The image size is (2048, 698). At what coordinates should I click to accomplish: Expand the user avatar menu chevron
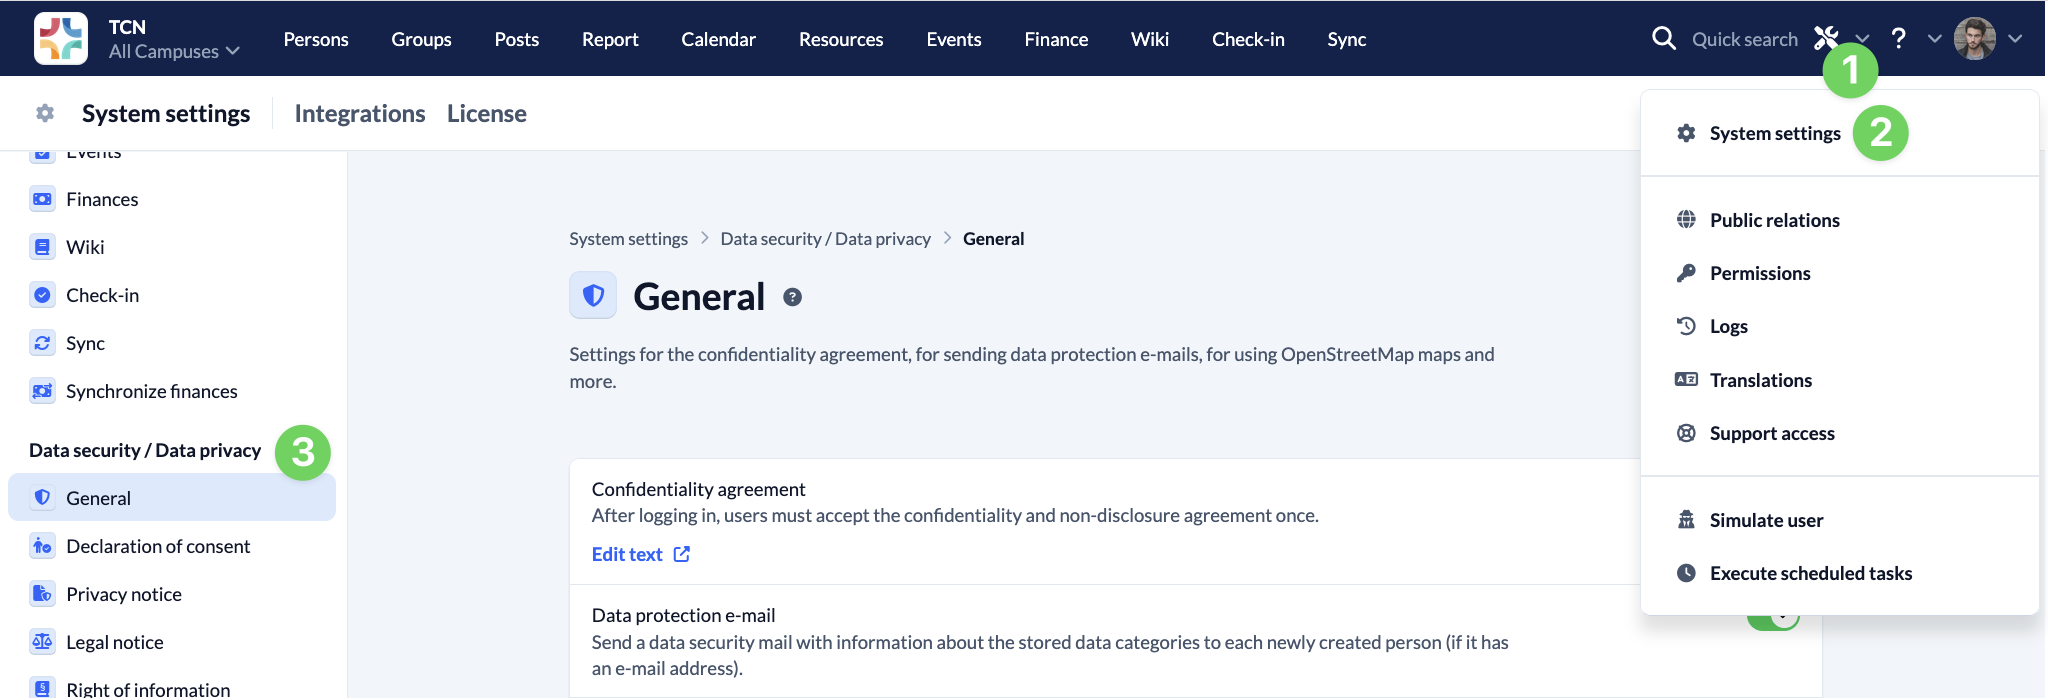[2015, 39]
